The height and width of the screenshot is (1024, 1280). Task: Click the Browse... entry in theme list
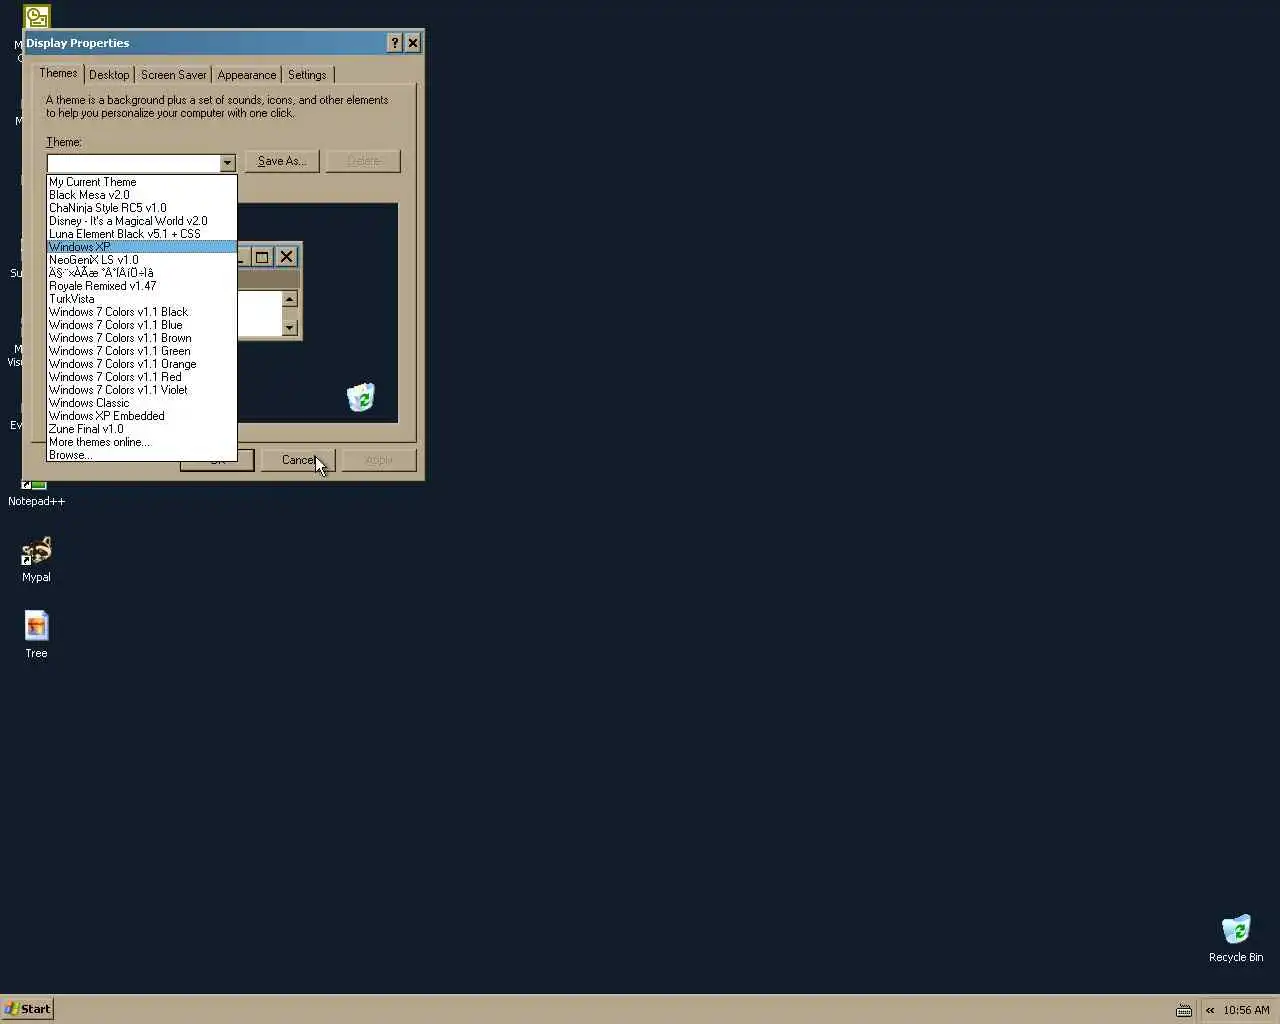click(x=141, y=455)
